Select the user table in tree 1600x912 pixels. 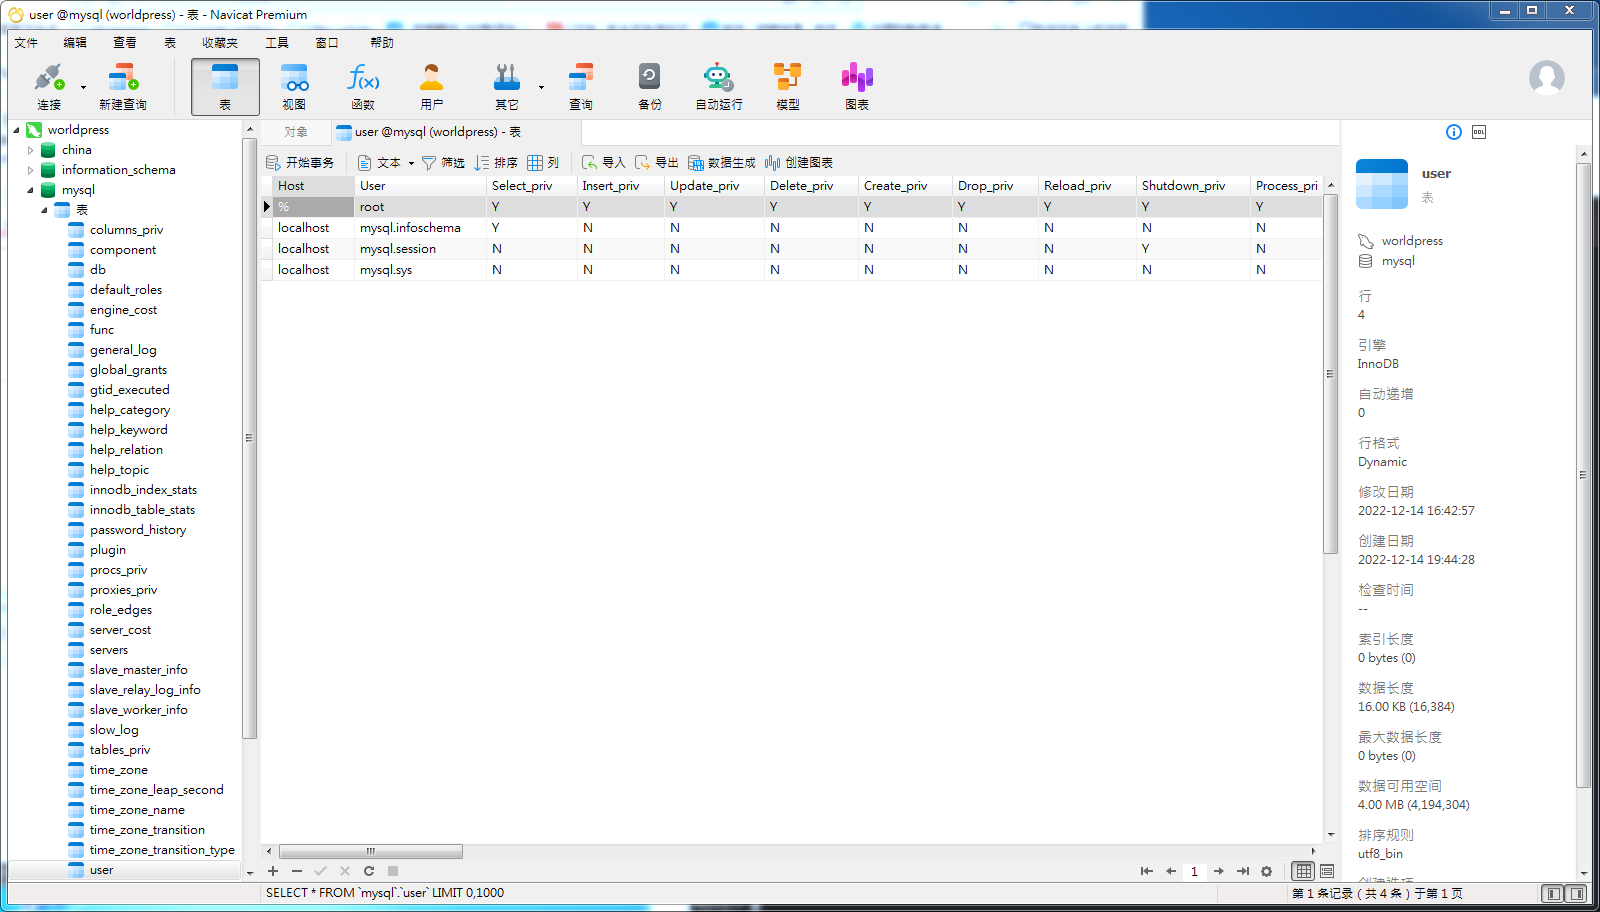pos(101,870)
